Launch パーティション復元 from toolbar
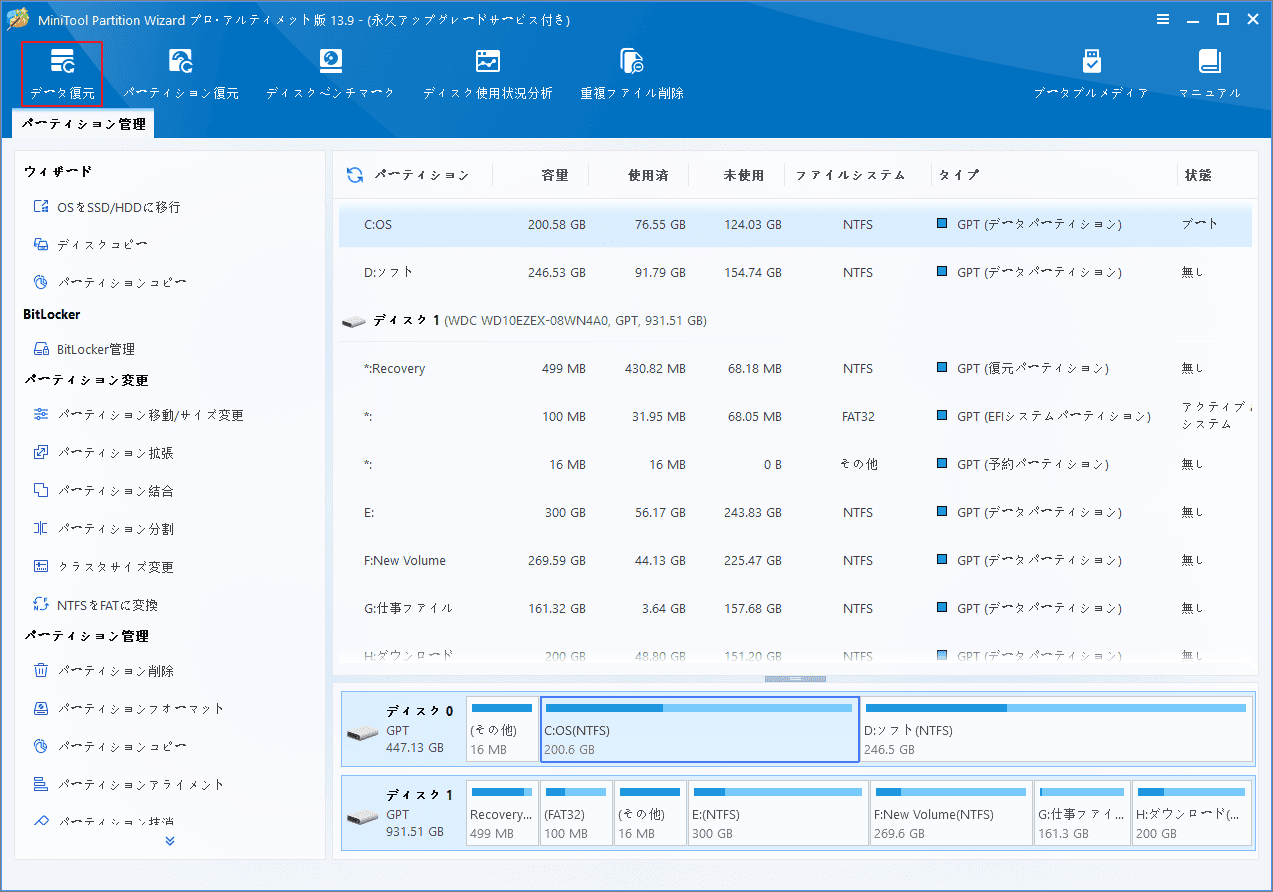 [x=181, y=74]
